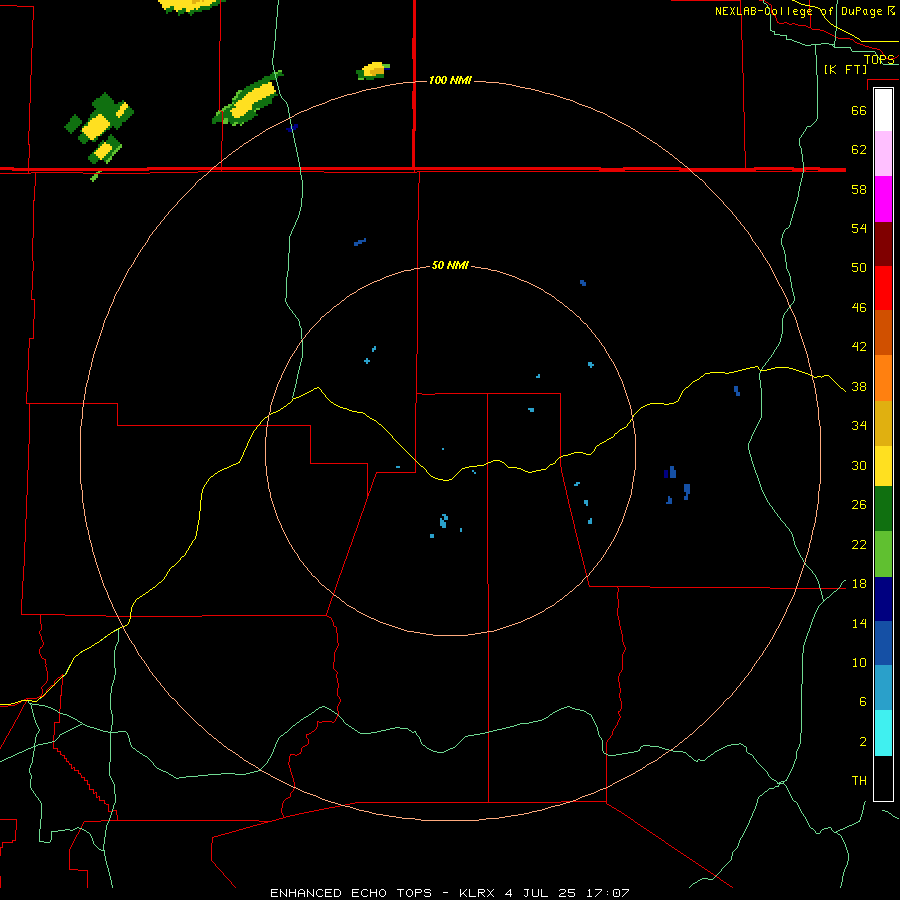The image size is (900, 900).
Task: Click the 6 legend value
Action: tap(862, 702)
